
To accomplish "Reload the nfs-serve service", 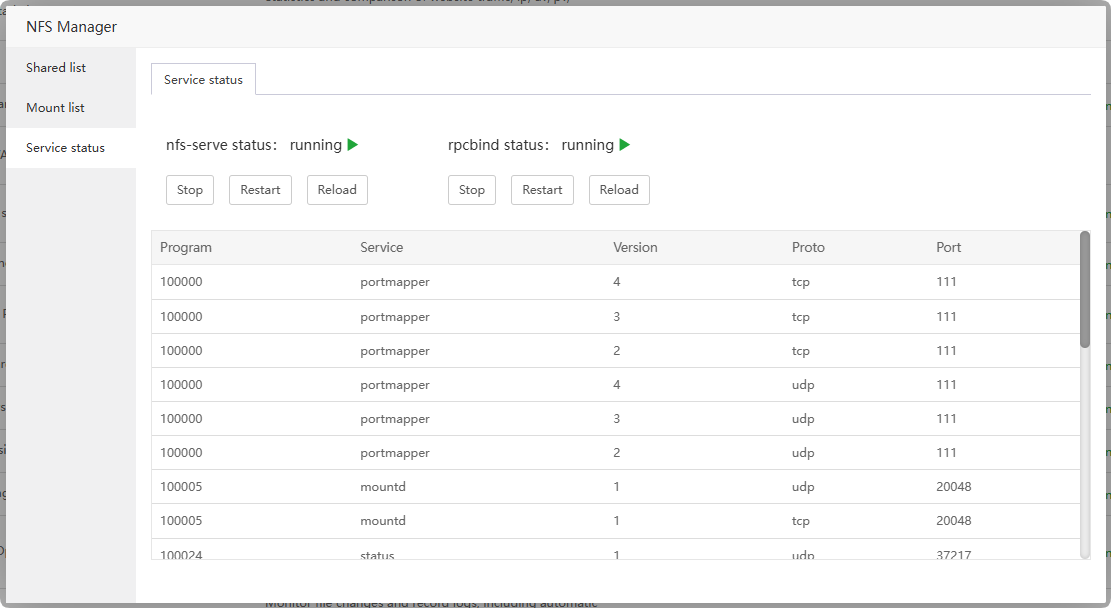I will pyautogui.click(x=337, y=190).
